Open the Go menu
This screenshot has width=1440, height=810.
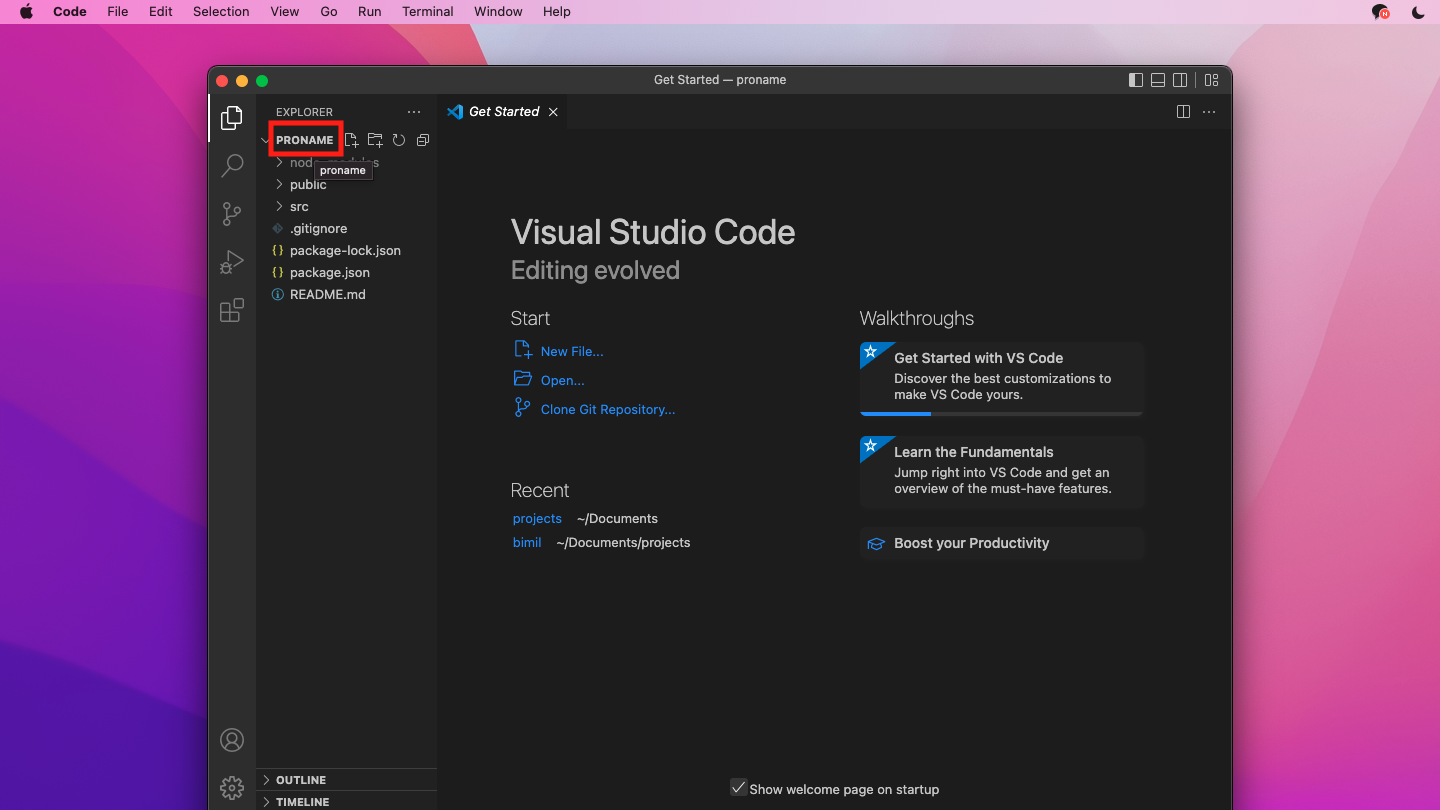329,12
